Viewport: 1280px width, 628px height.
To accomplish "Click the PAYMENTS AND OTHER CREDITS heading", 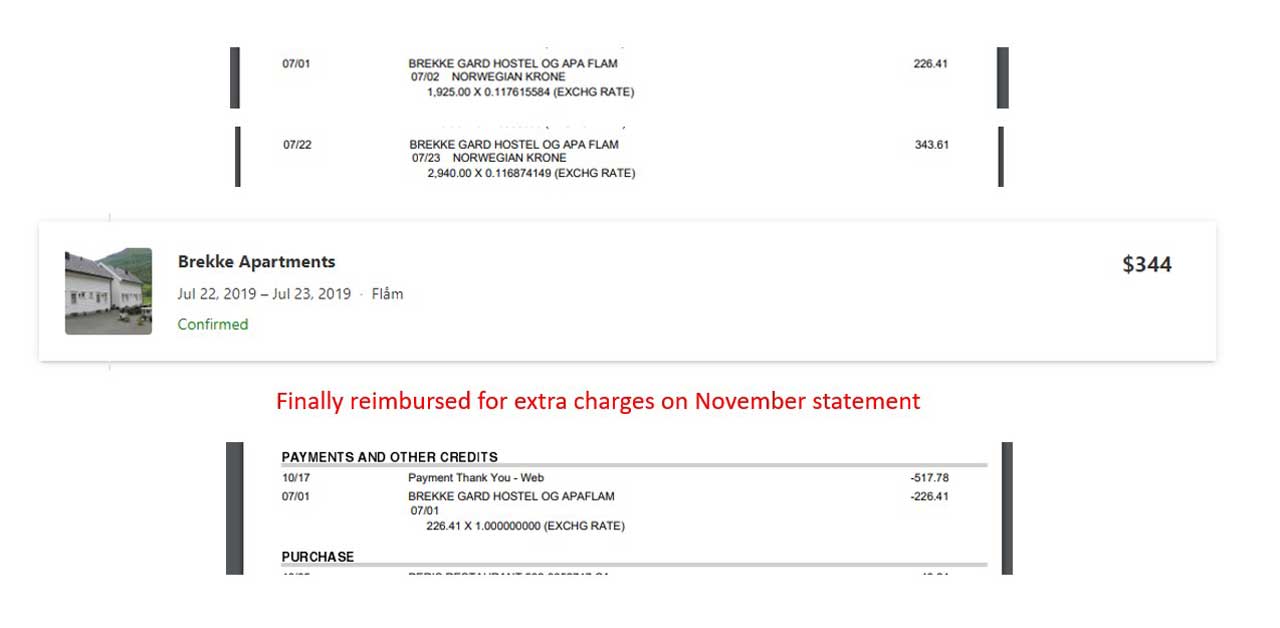I will pos(390,457).
